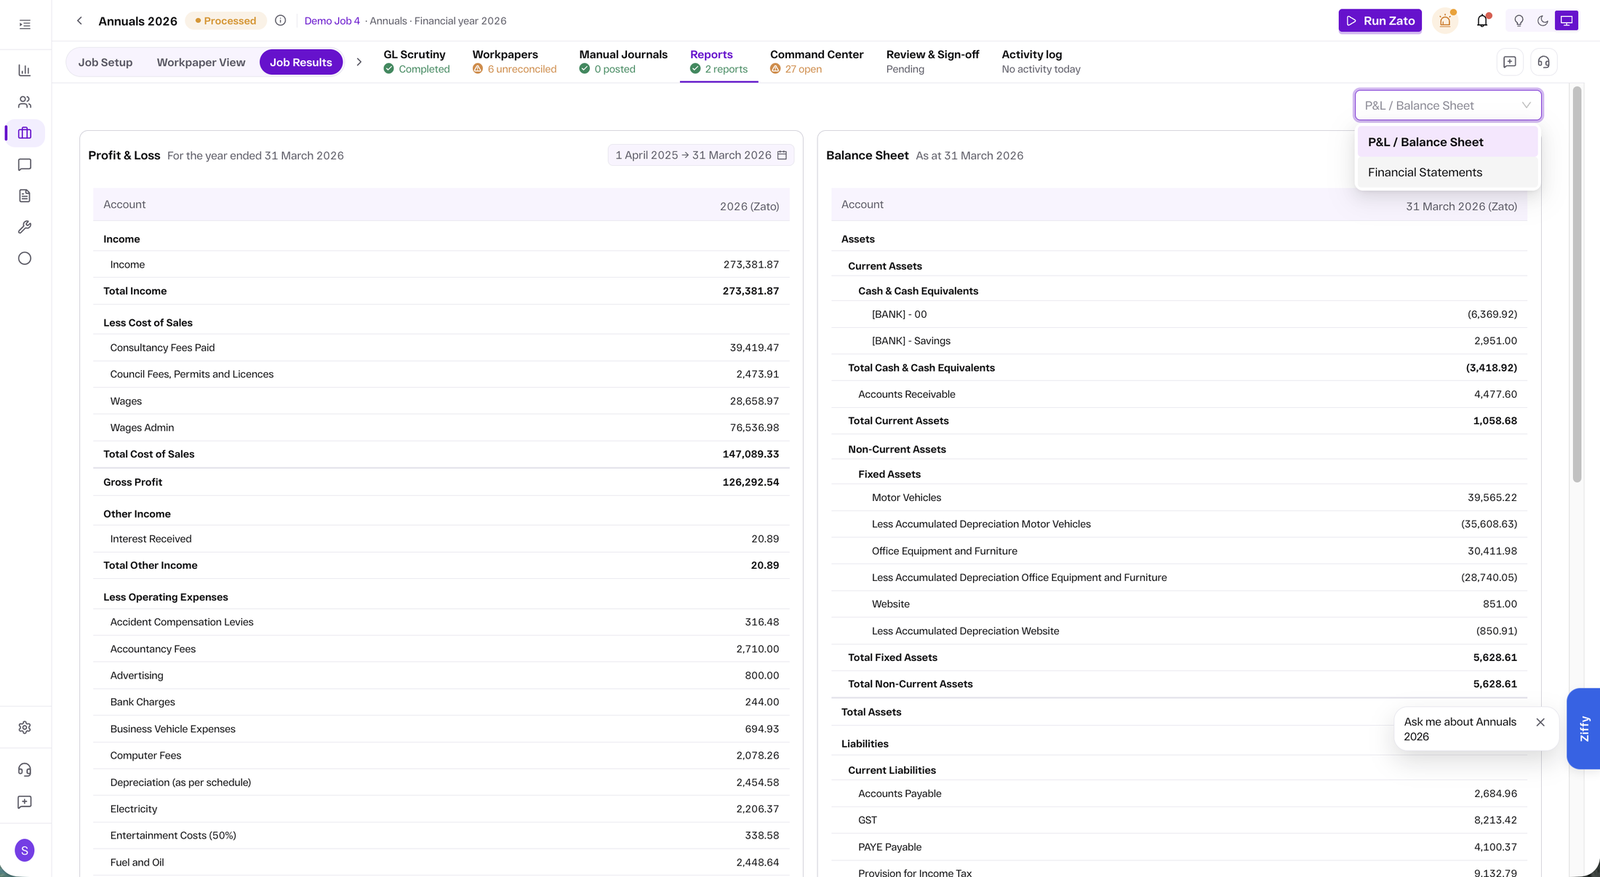Select system theme monitor option
This screenshot has width=1600, height=877.
[1567, 21]
